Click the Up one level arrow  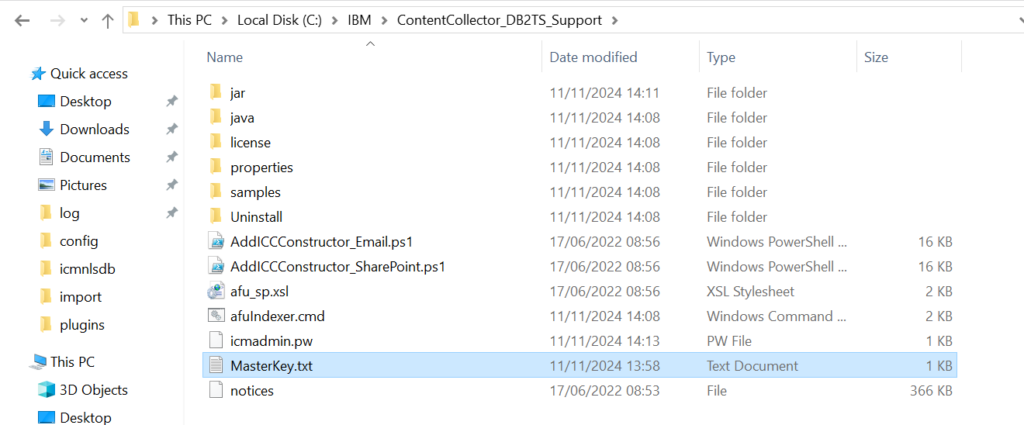tap(108, 20)
